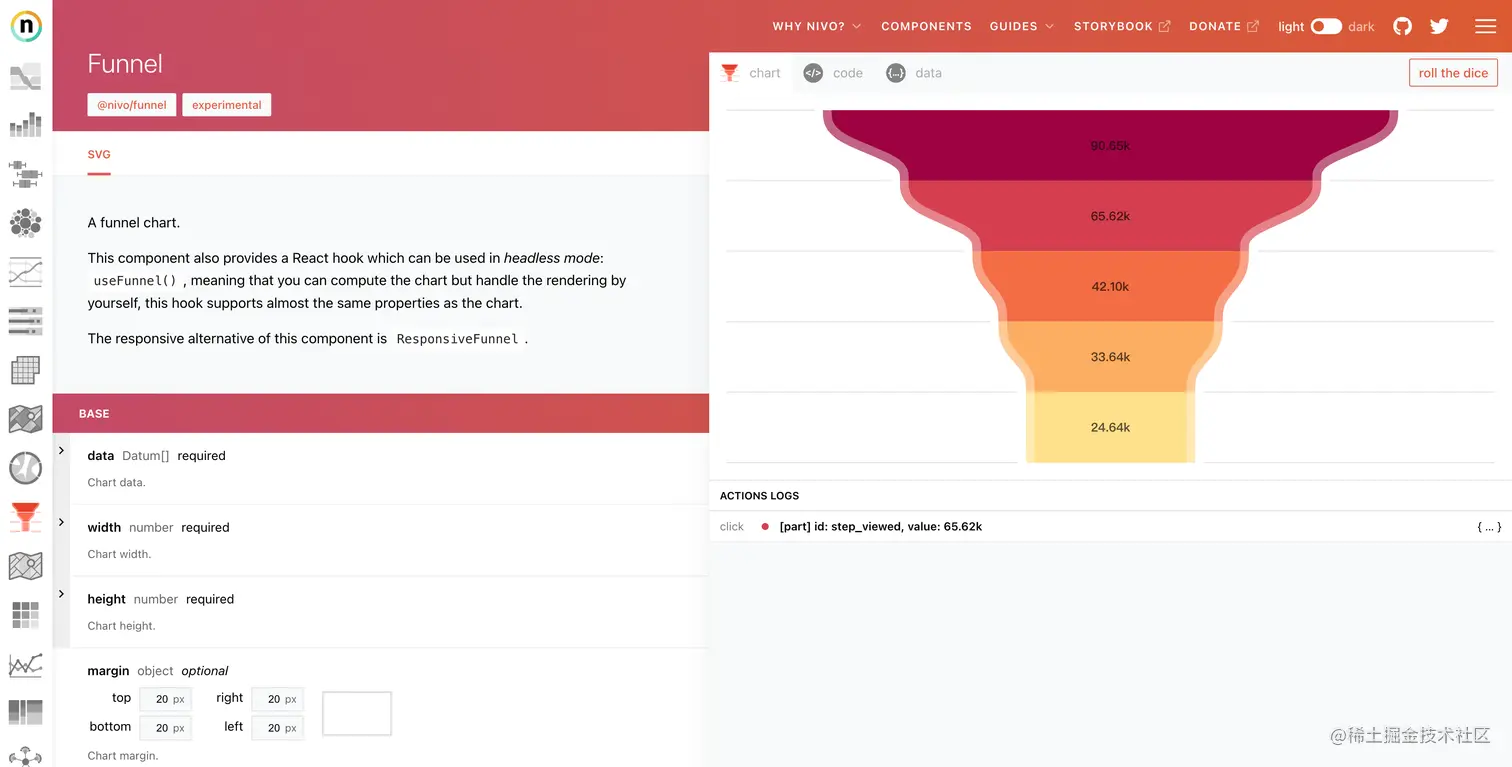Toggle the light/dark theme switch
1512x767 pixels.
(1326, 27)
